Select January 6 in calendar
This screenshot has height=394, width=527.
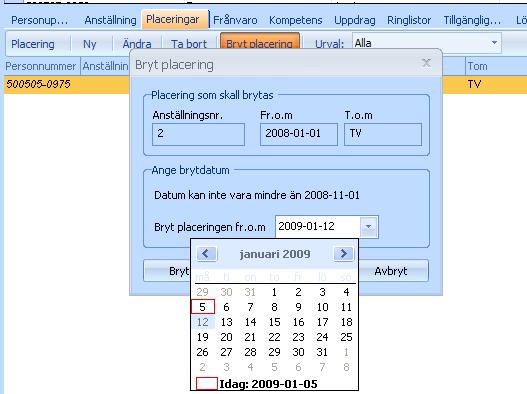226,307
